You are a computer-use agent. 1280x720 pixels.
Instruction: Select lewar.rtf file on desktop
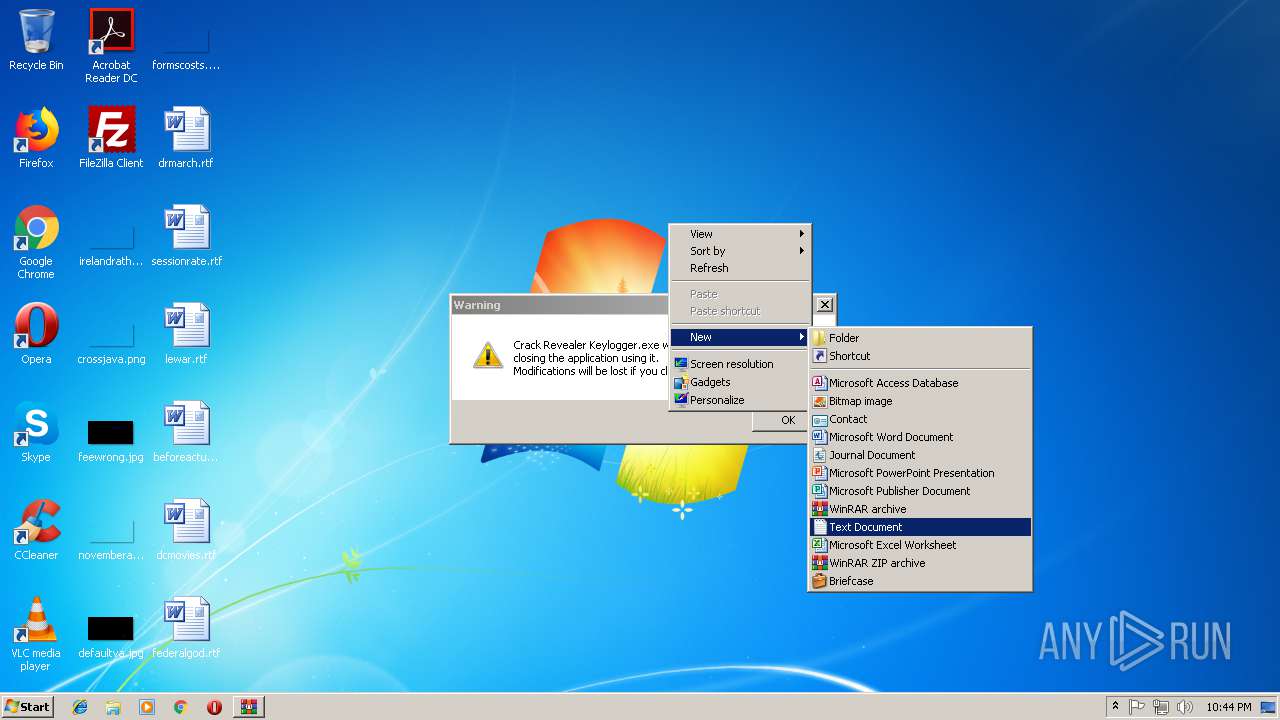pyautogui.click(x=186, y=334)
